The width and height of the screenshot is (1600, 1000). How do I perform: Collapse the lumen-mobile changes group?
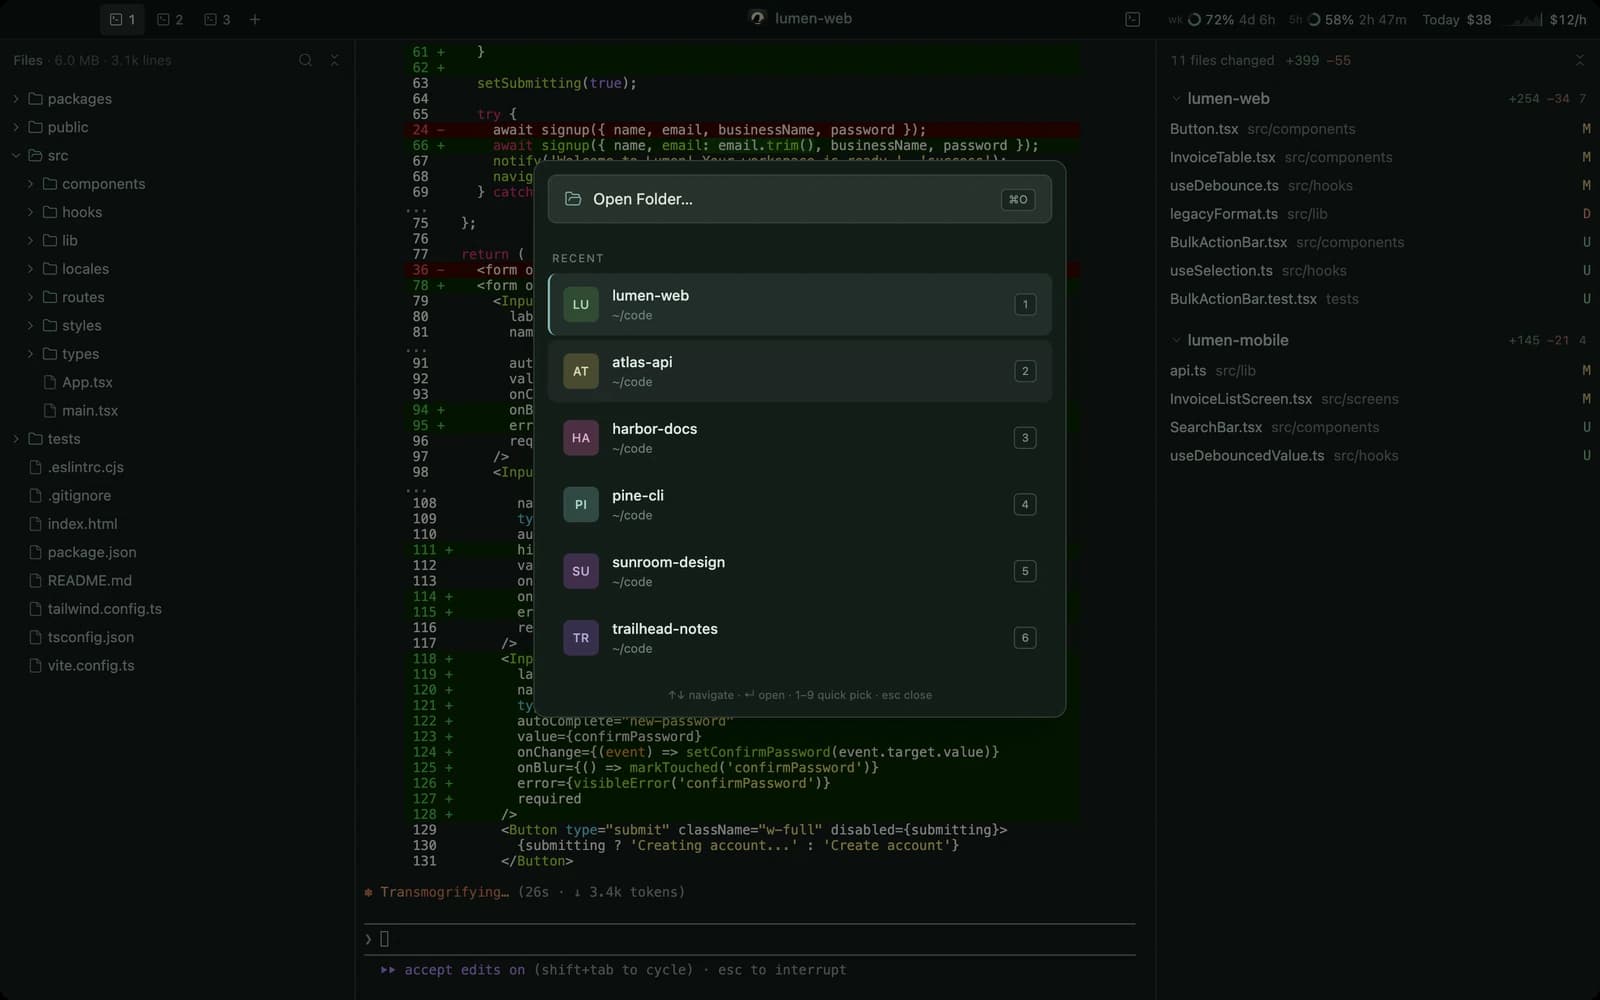[x=1176, y=340]
